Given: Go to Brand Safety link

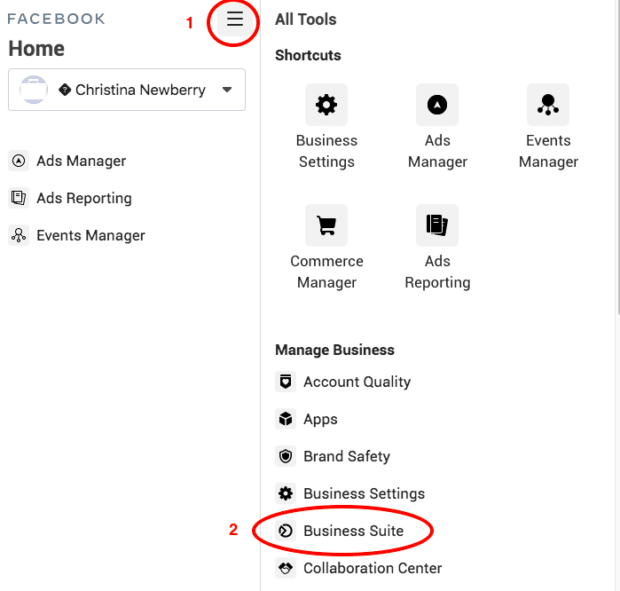Looking at the screenshot, I should click(x=346, y=456).
